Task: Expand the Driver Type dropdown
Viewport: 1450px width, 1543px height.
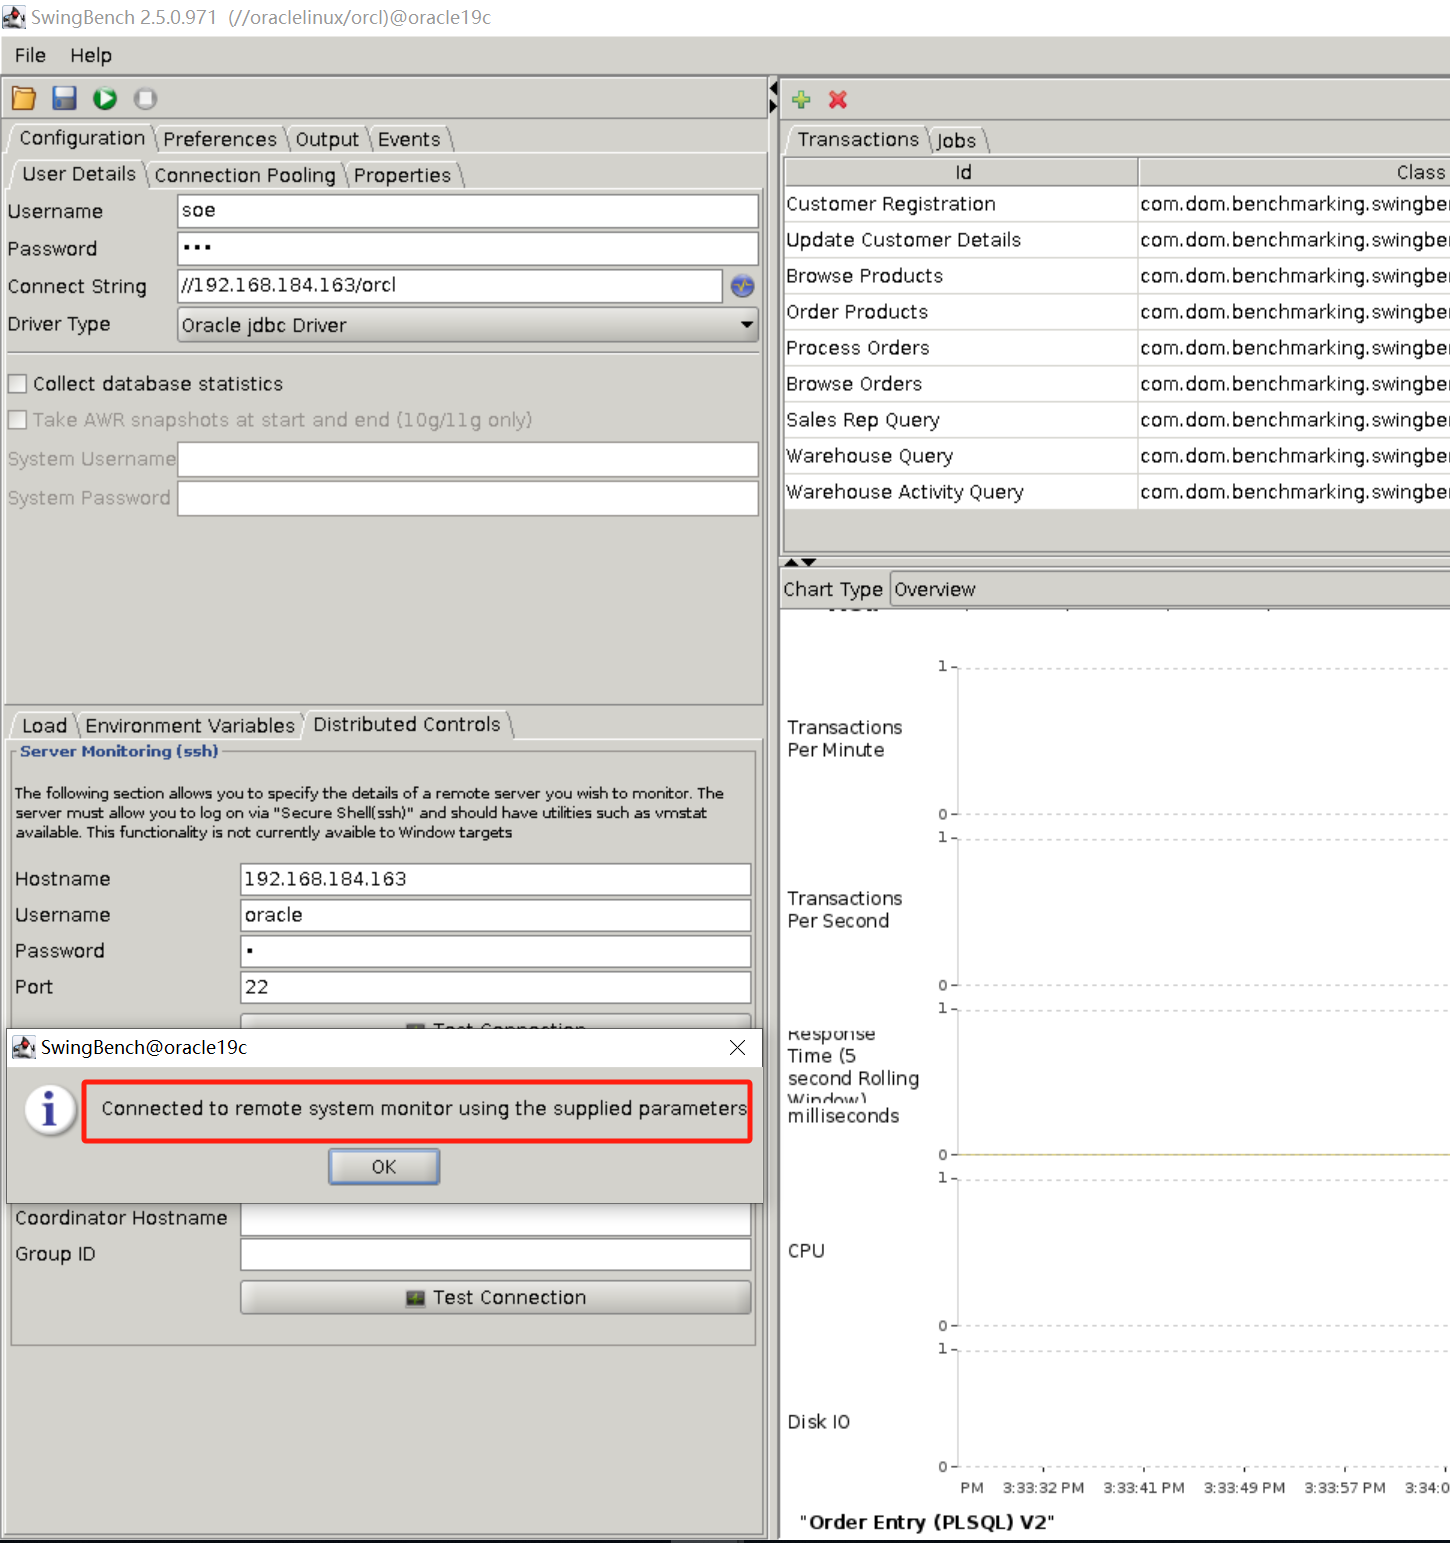Action: [x=468, y=325]
